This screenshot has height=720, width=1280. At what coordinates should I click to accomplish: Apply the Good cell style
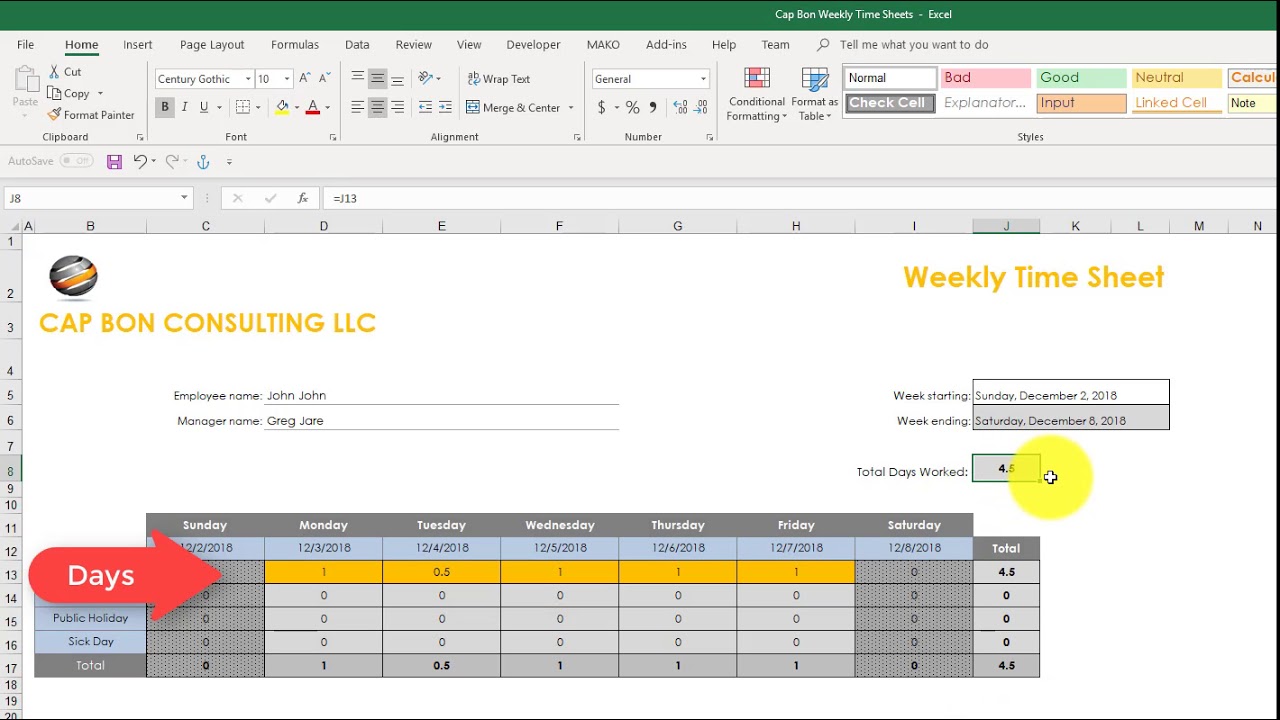(1081, 78)
